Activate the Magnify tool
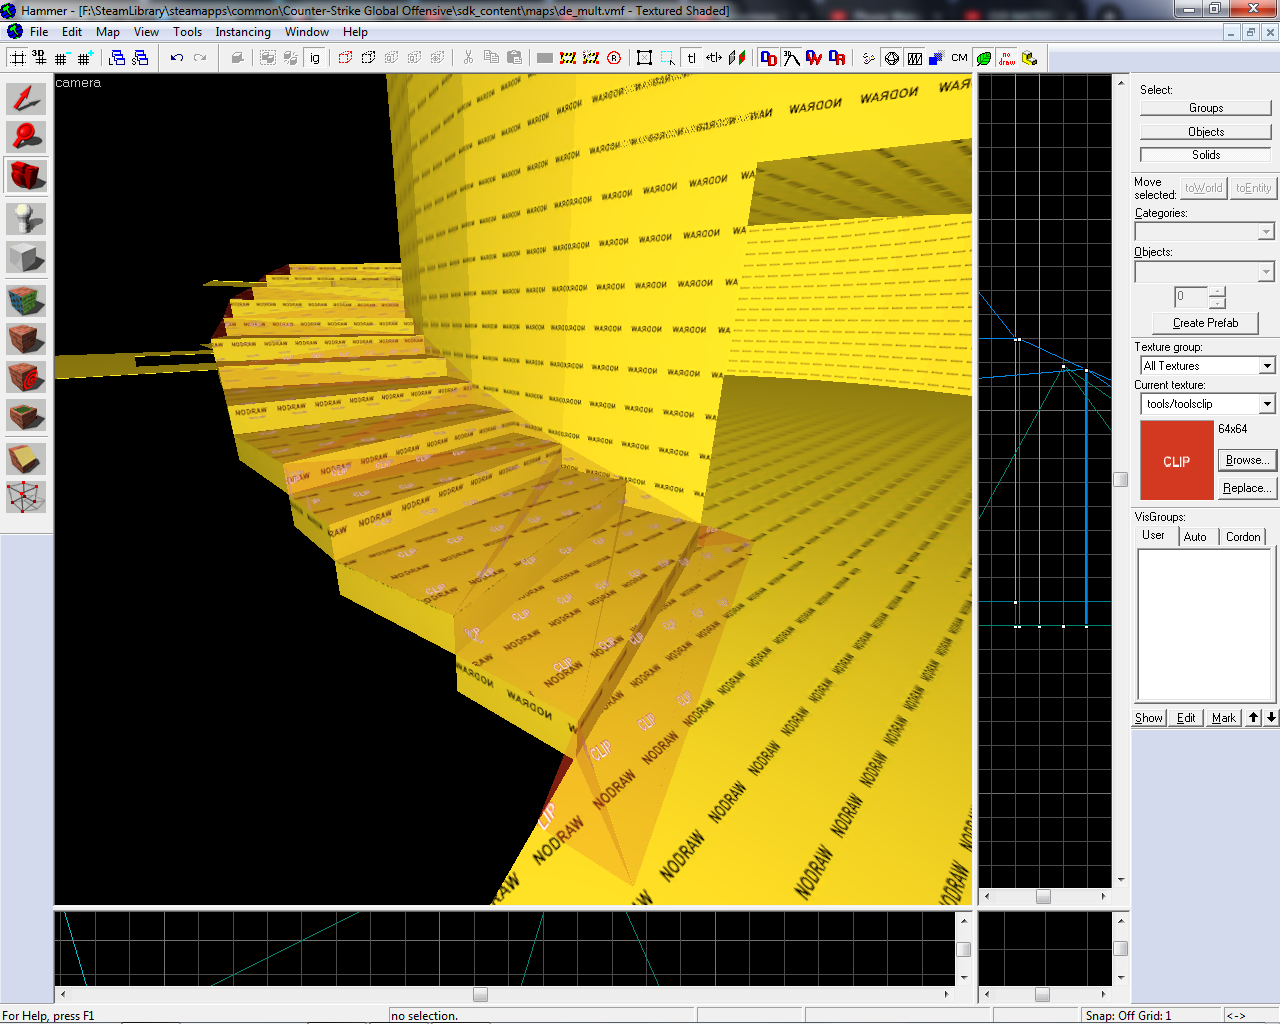 (x=26, y=136)
